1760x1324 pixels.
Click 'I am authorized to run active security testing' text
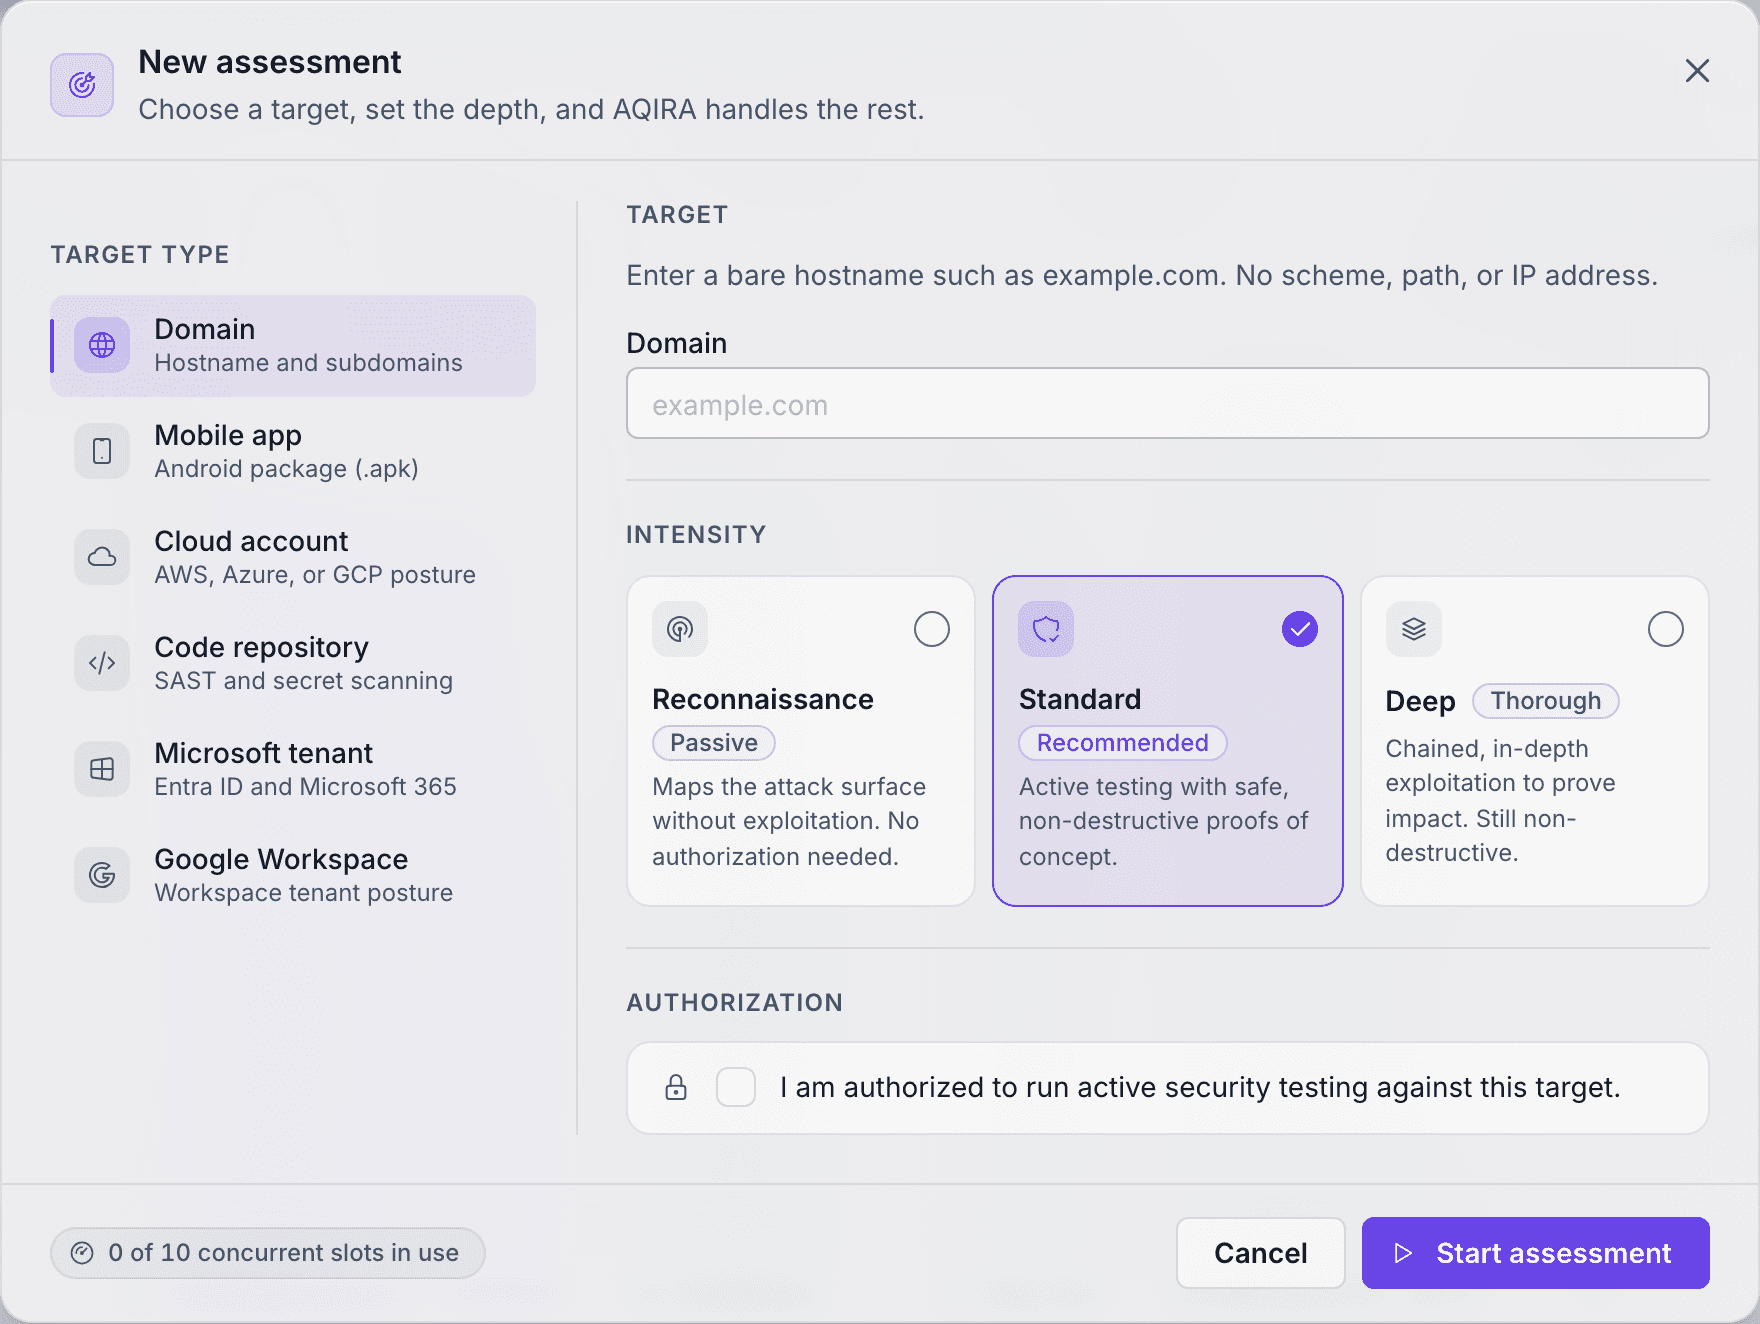click(1200, 1087)
